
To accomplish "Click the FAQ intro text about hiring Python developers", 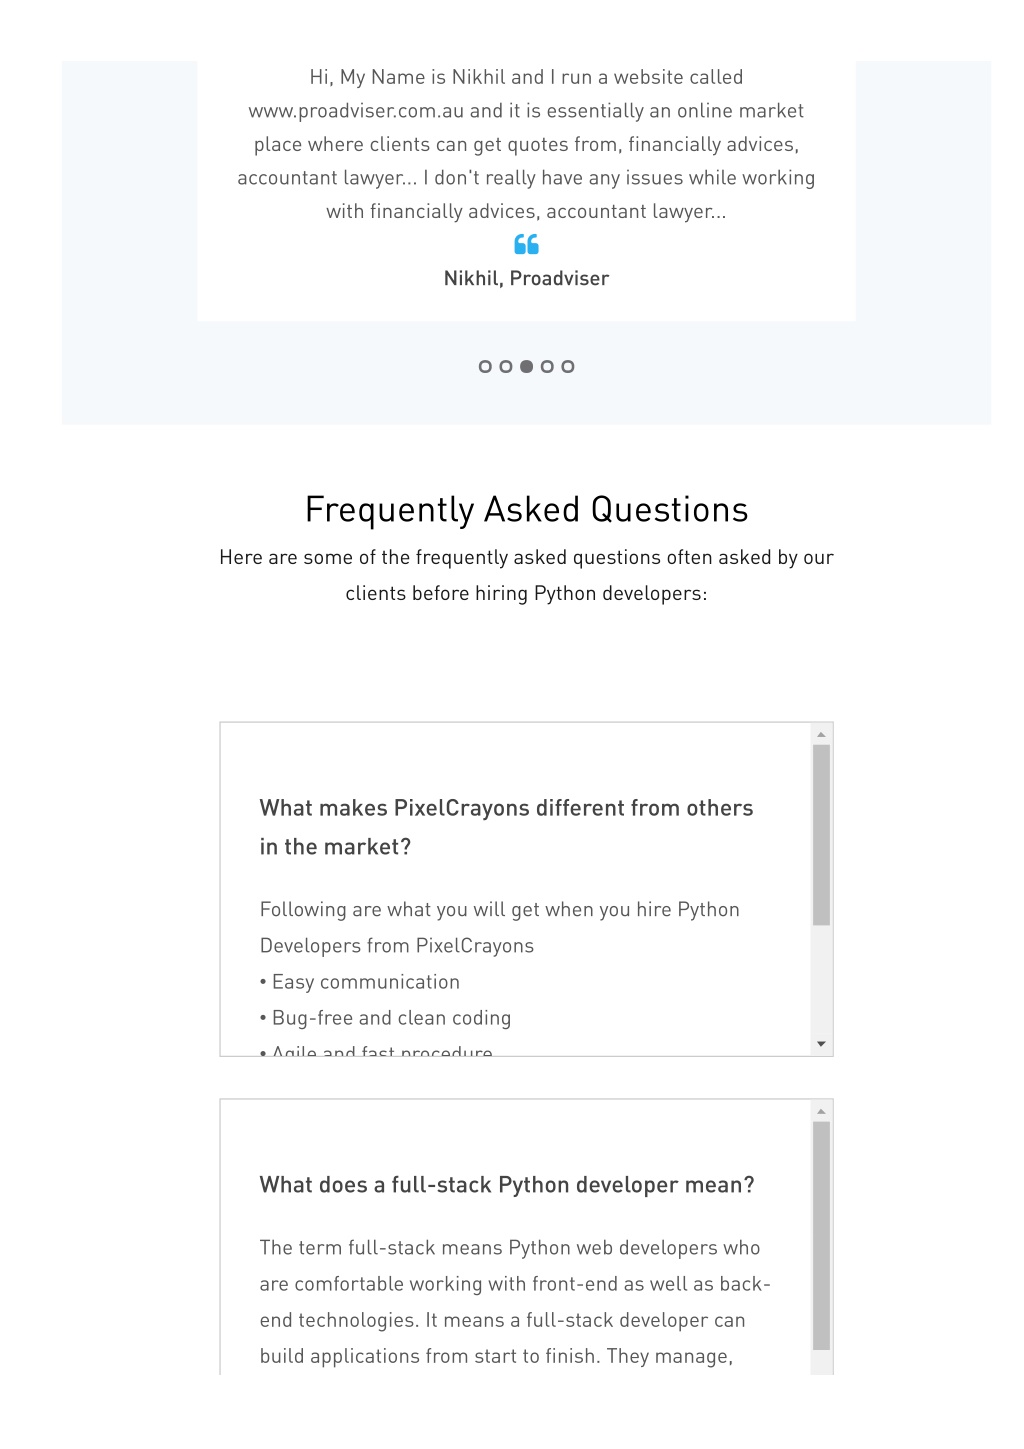I will [526, 575].
